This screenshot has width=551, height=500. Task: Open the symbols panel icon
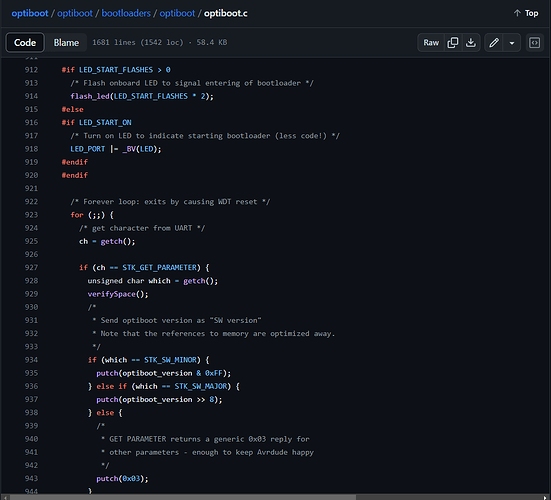534,43
